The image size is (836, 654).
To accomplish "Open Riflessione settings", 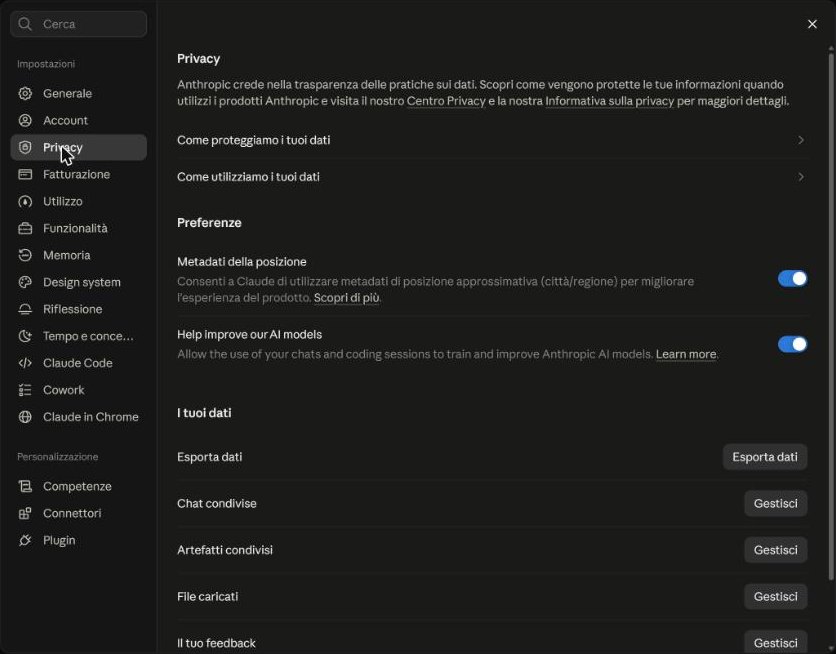I will click(78, 309).
